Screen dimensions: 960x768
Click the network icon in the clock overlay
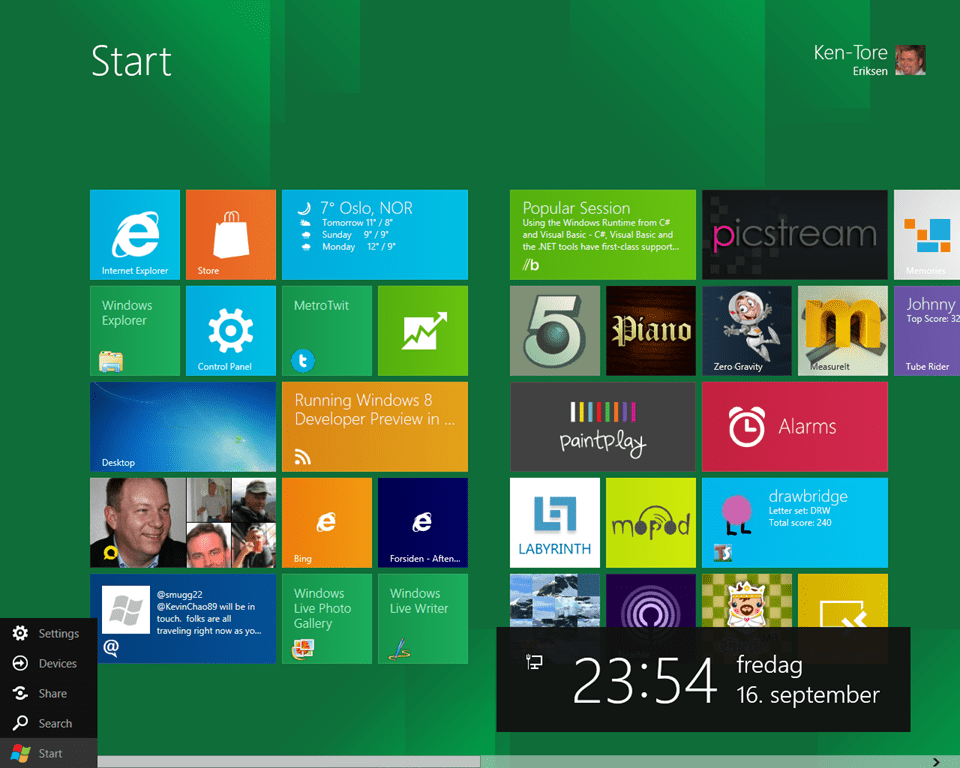534,662
